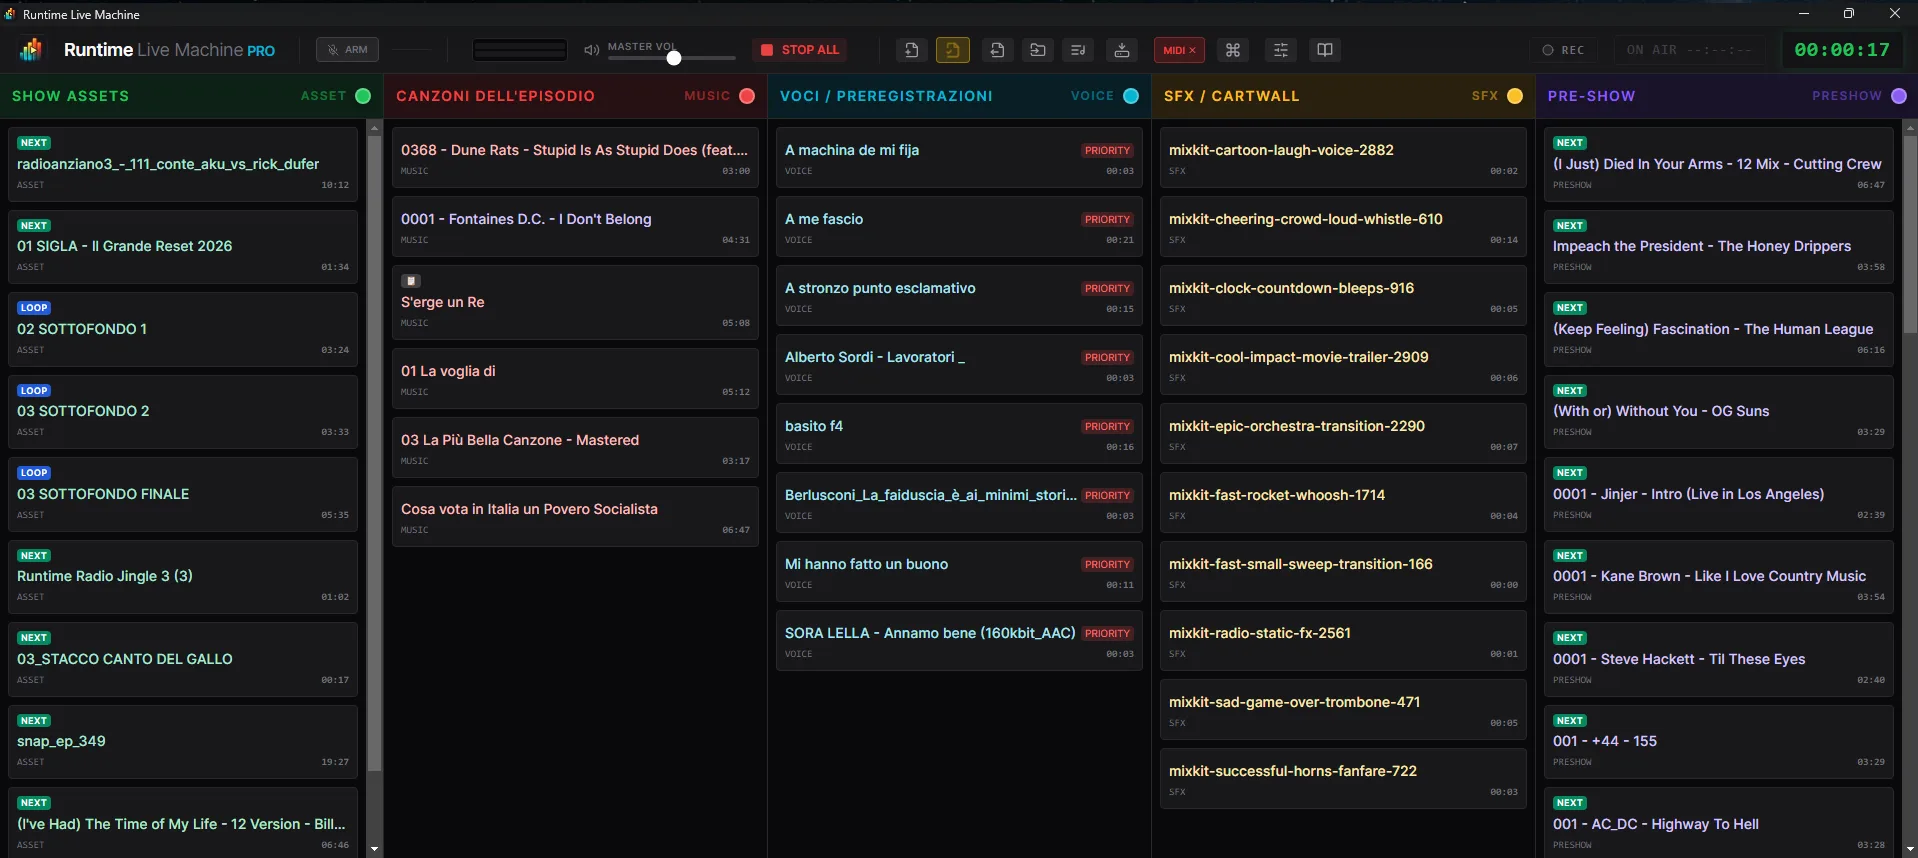1918x858 pixels.
Task: Click the open folder arrow icon
Action: coord(1038,50)
